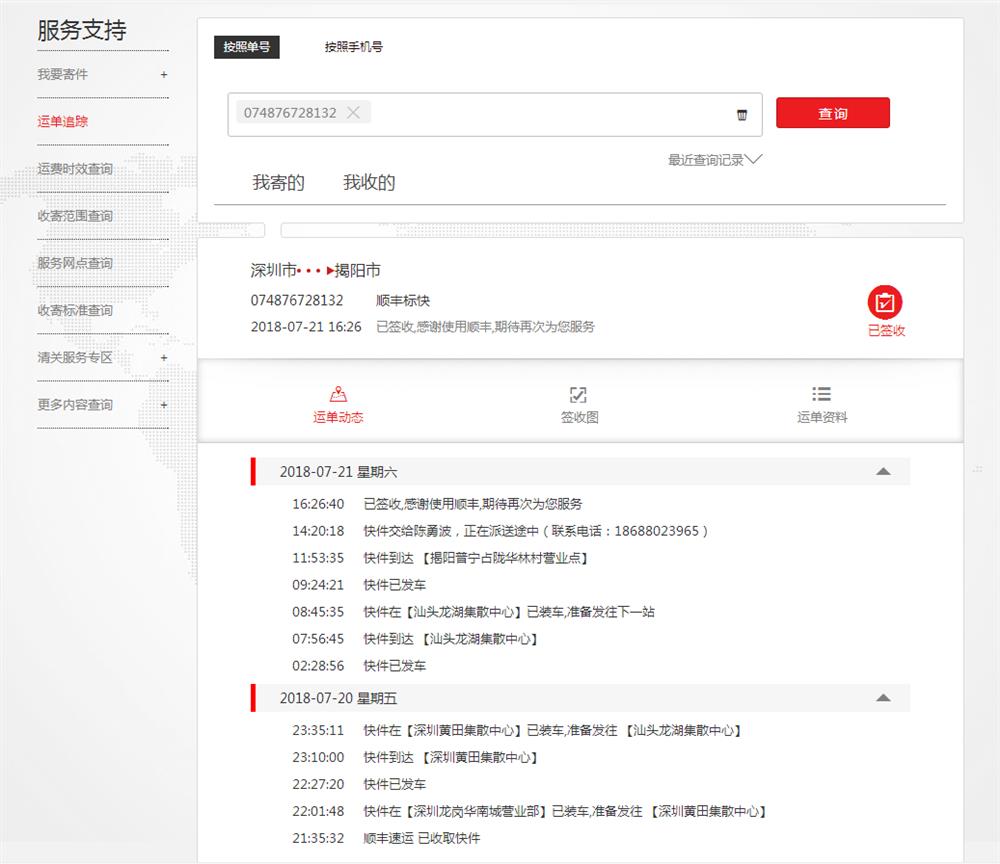This screenshot has height=864, width=1000.
Task: Select 我收的 tab
Action: pyautogui.click(x=369, y=182)
